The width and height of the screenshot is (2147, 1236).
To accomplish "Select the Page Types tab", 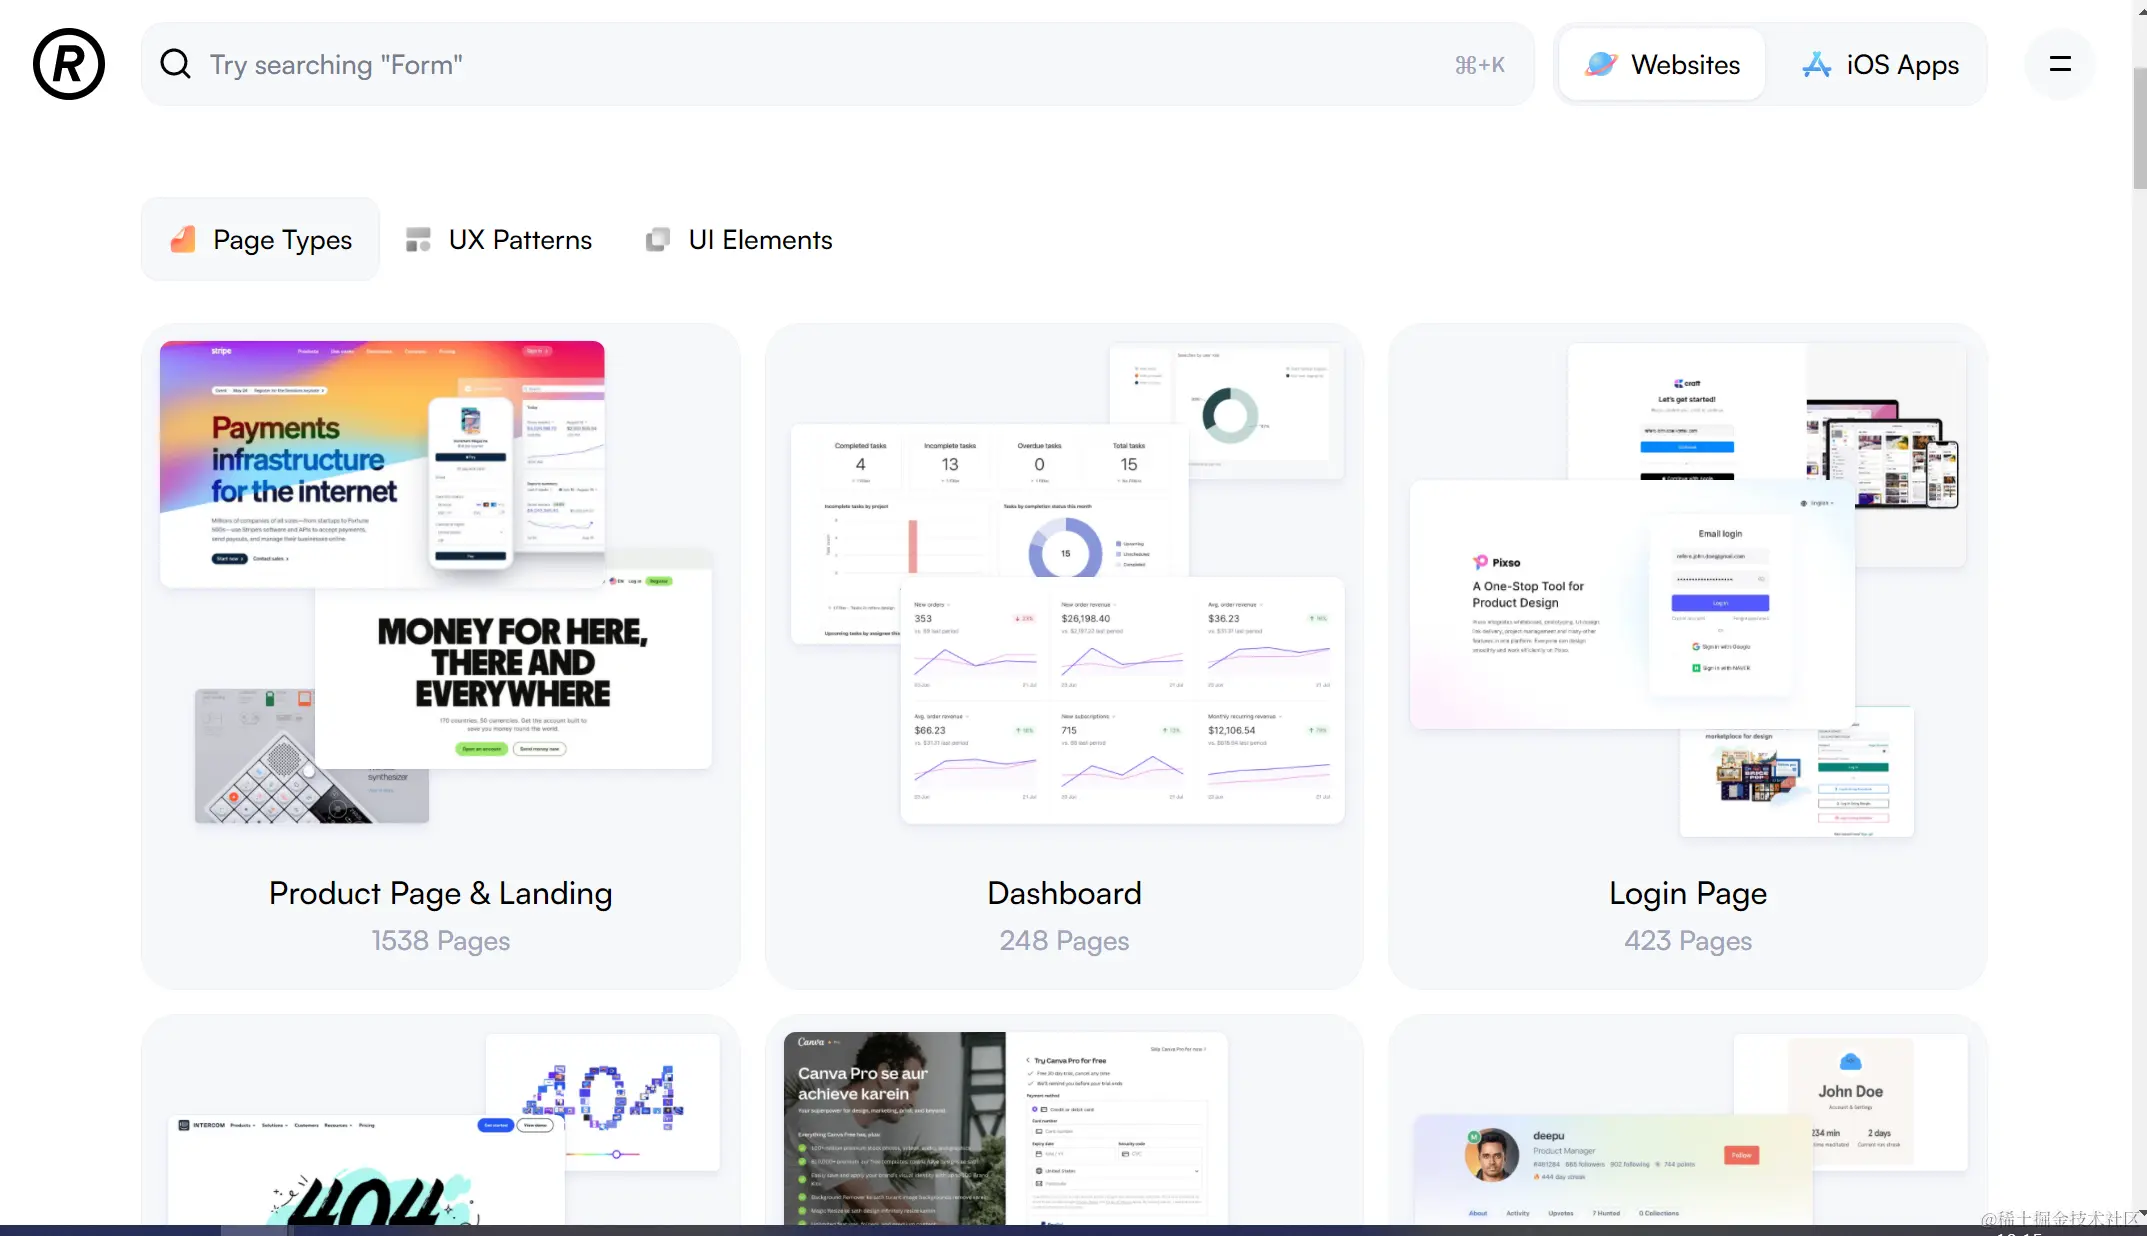I will tap(282, 240).
